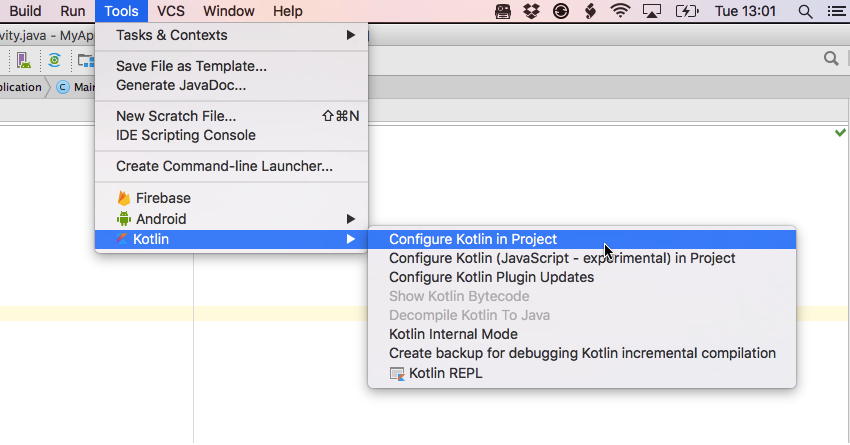Select Configure Kotlin Plugin Updates

tap(491, 277)
